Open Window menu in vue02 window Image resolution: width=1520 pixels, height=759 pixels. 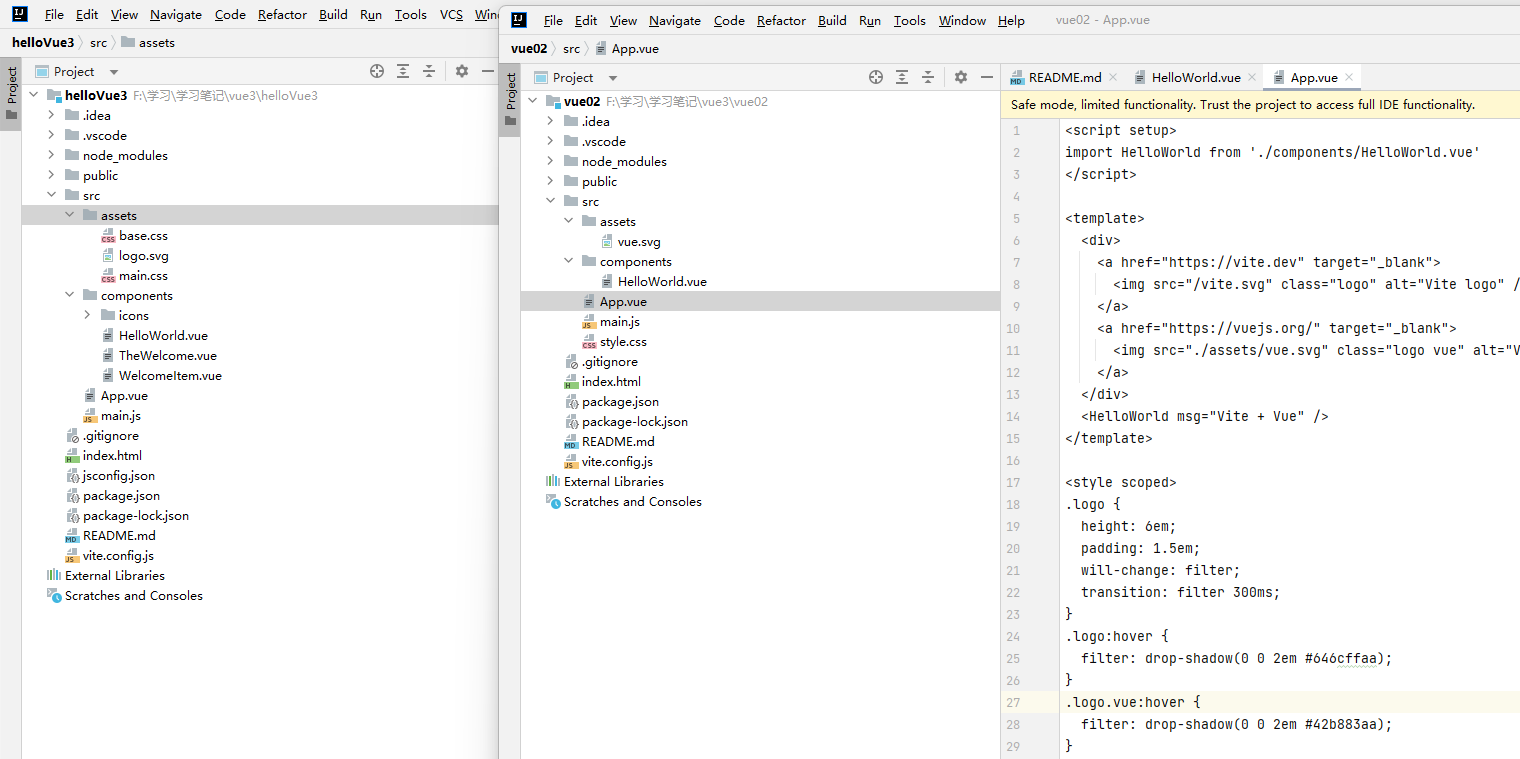pos(962,20)
